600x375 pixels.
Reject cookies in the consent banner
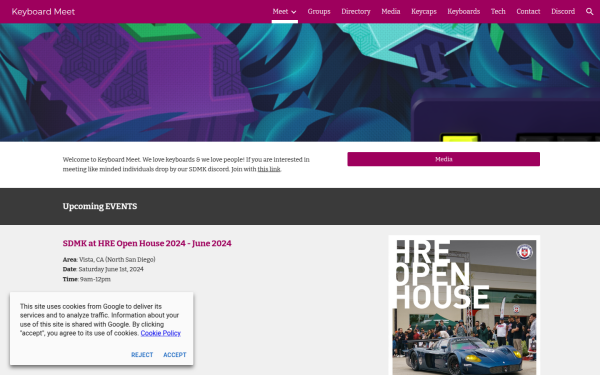(142, 355)
